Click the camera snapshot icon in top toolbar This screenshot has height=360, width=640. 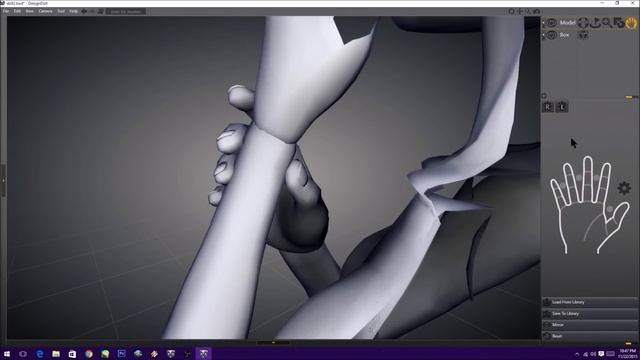click(536, 11)
